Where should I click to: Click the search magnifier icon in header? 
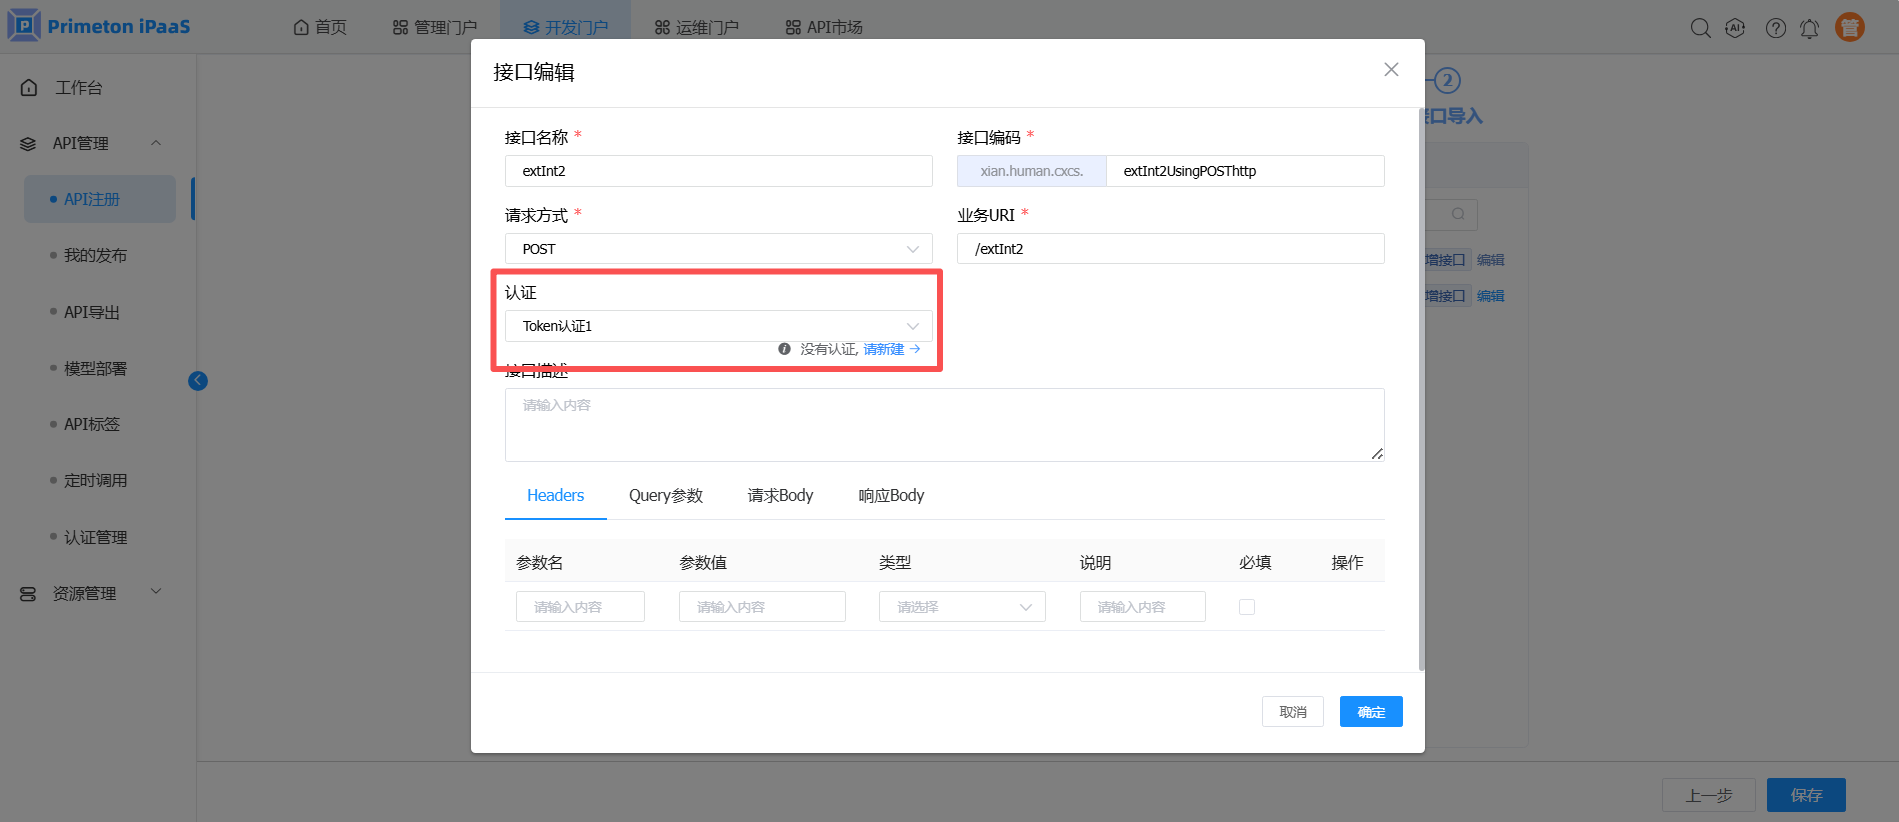[1700, 28]
